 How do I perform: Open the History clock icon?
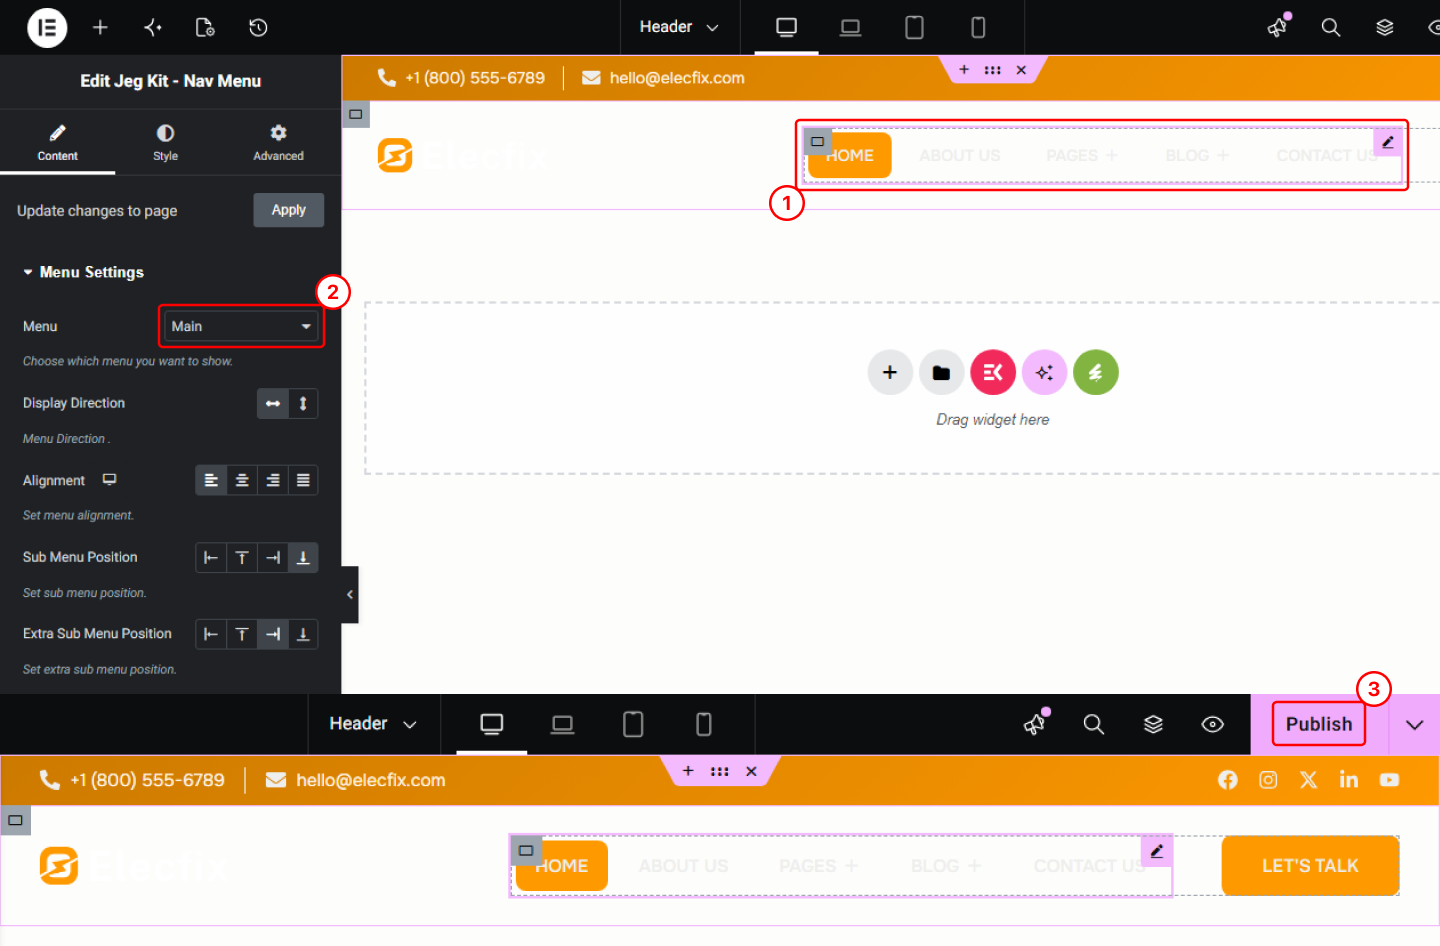tap(258, 28)
